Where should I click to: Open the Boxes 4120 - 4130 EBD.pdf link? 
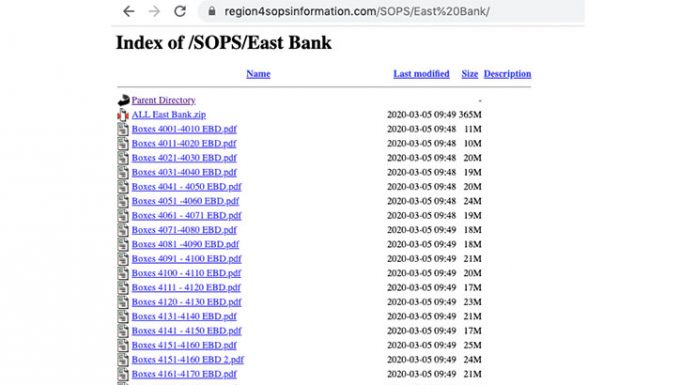click(186, 302)
